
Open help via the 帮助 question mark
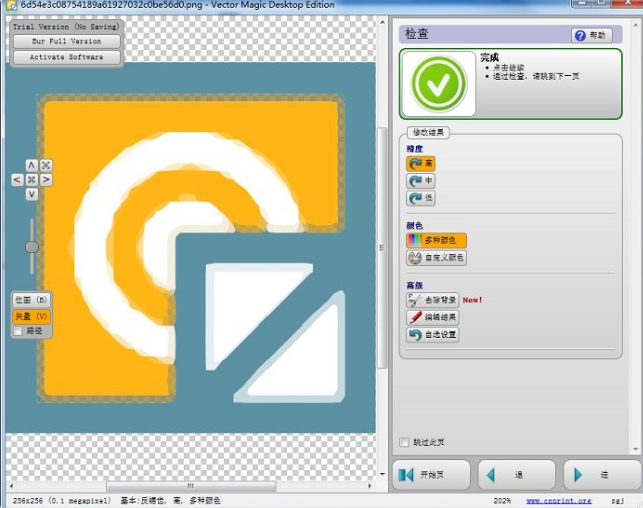(x=592, y=35)
